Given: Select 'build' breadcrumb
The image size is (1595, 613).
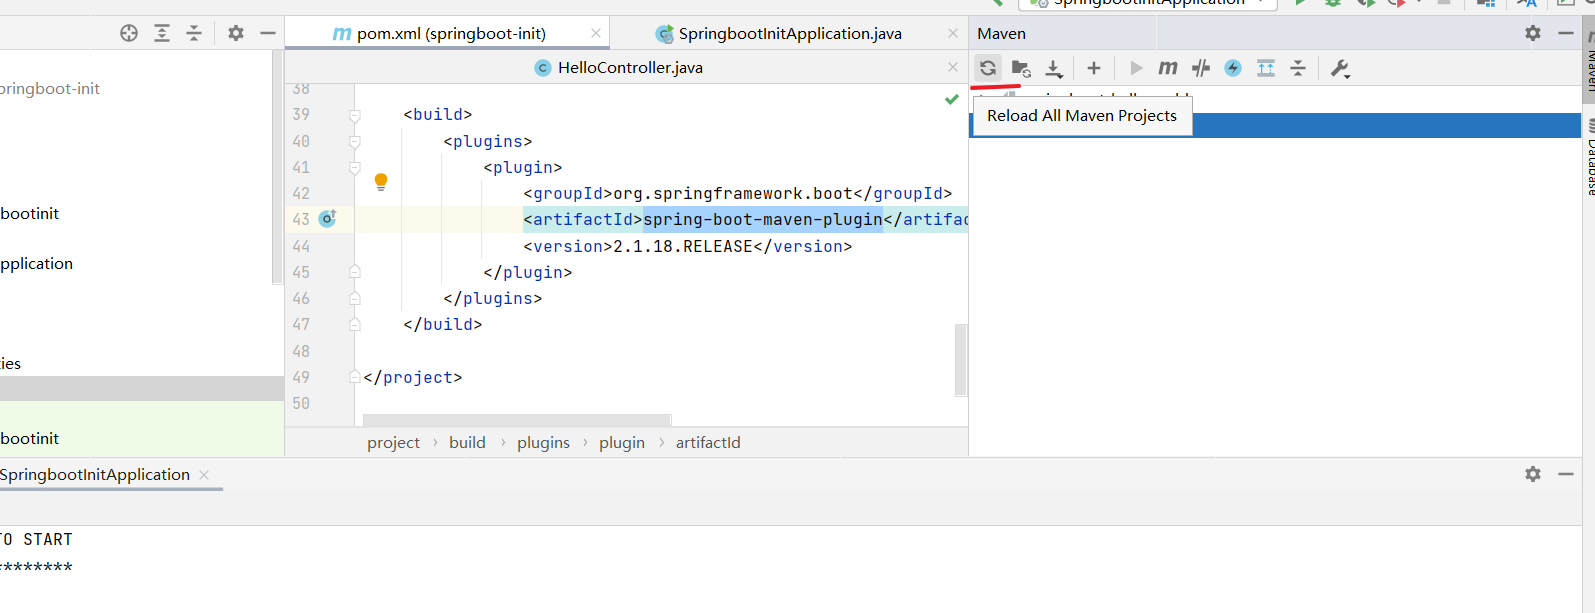Looking at the screenshot, I should (x=467, y=442).
